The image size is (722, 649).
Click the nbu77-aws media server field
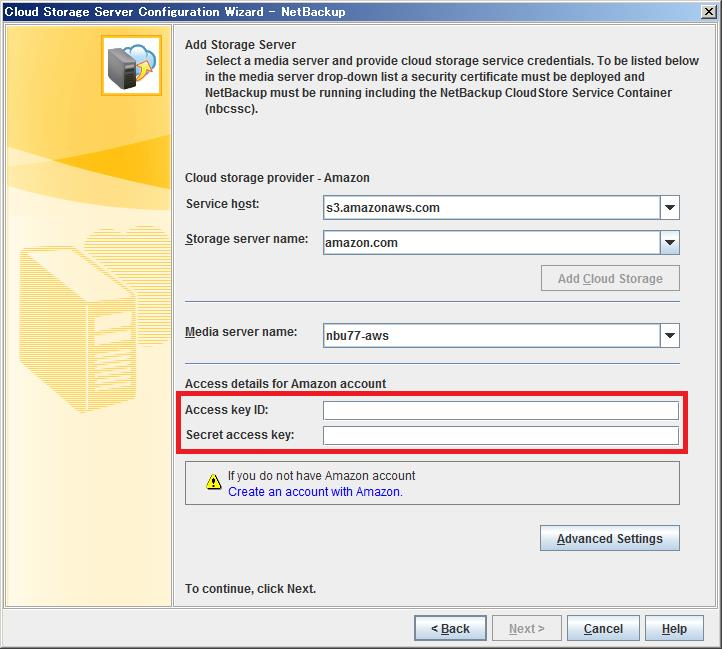(x=491, y=336)
